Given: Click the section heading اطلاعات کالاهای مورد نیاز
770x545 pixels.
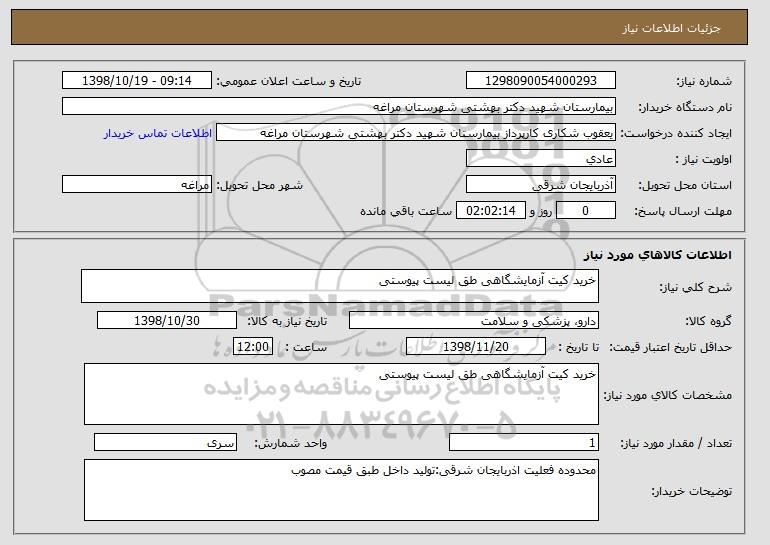Looking at the screenshot, I should [658, 255].
